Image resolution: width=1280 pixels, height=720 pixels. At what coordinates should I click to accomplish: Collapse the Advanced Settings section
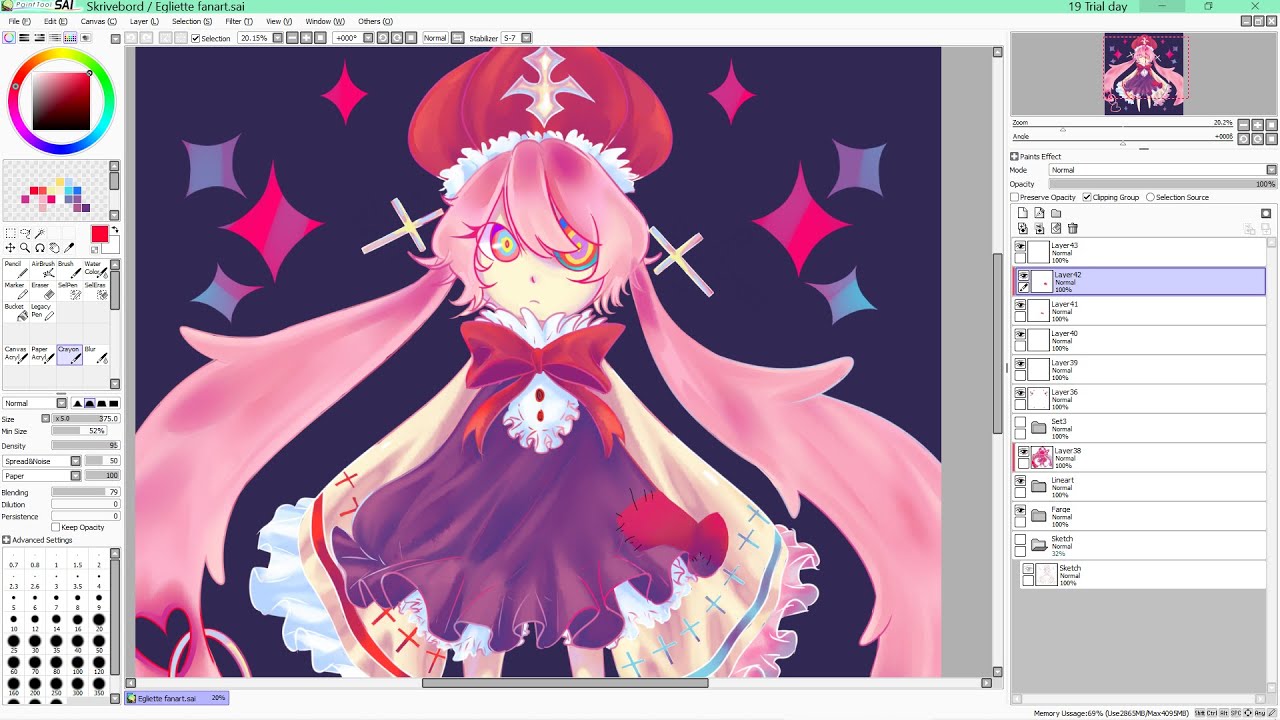7,540
